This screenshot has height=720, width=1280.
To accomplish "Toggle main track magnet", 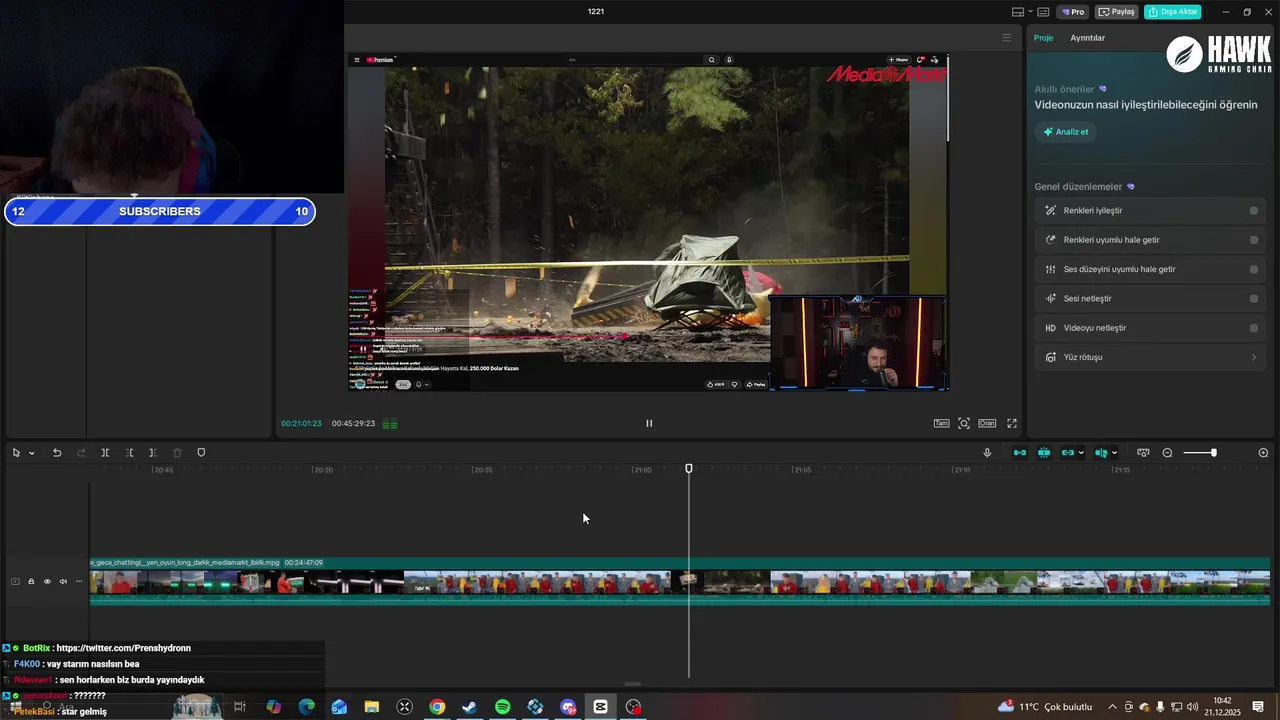I will 1020,453.
